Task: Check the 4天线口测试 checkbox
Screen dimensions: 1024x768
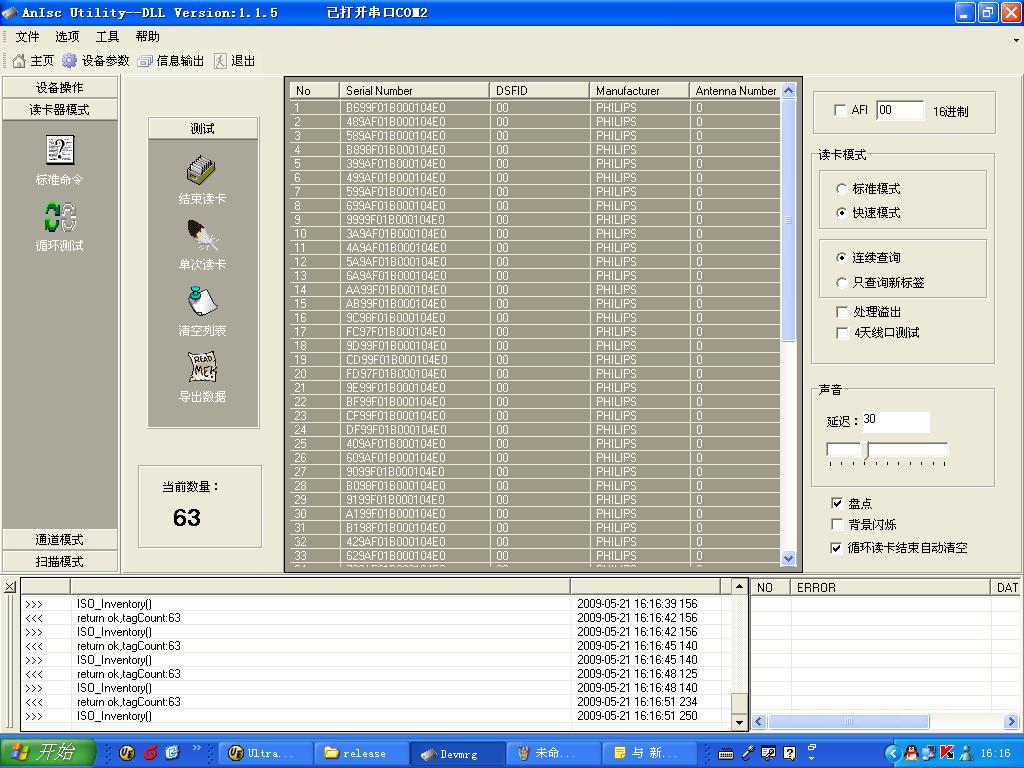Action: coord(842,333)
